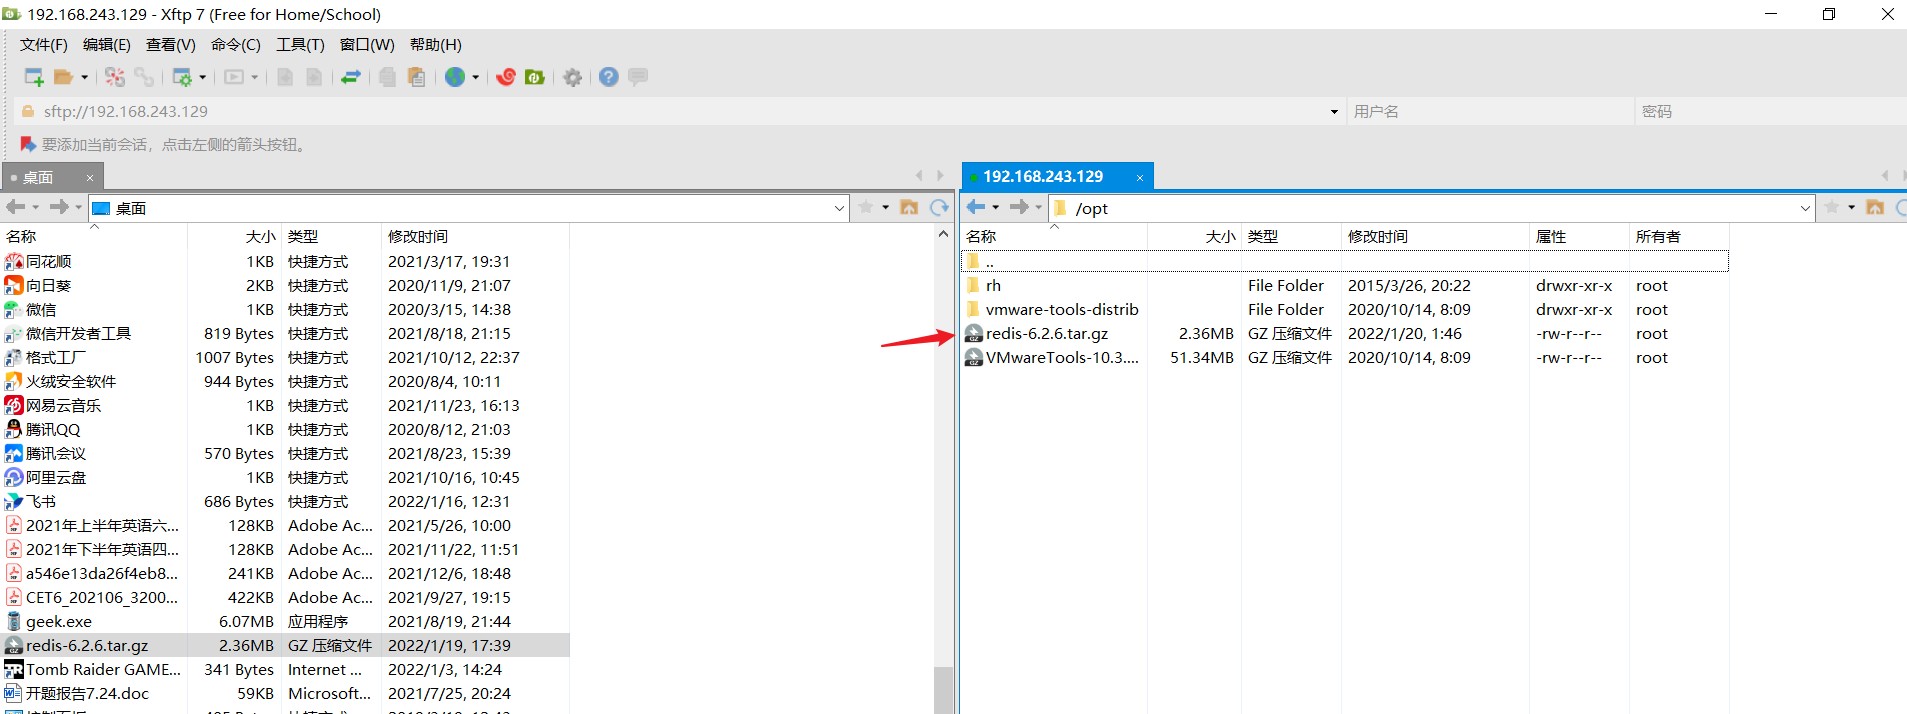Click the speech bubble feedback icon
Image resolution: width=1907 pixels, height=714 pixels.
pos(638,77)
